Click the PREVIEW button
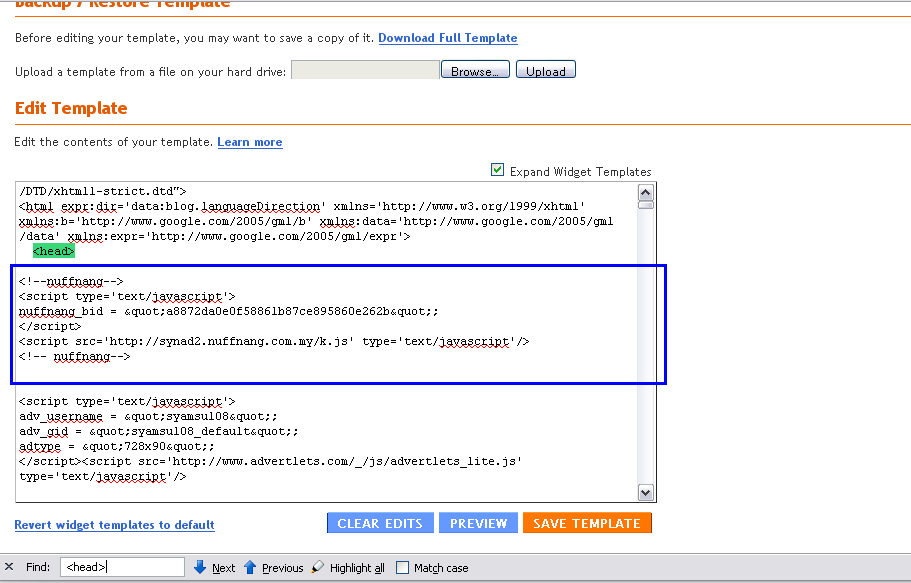Screen dimensions: 911x583 click(x=478, y=523)
